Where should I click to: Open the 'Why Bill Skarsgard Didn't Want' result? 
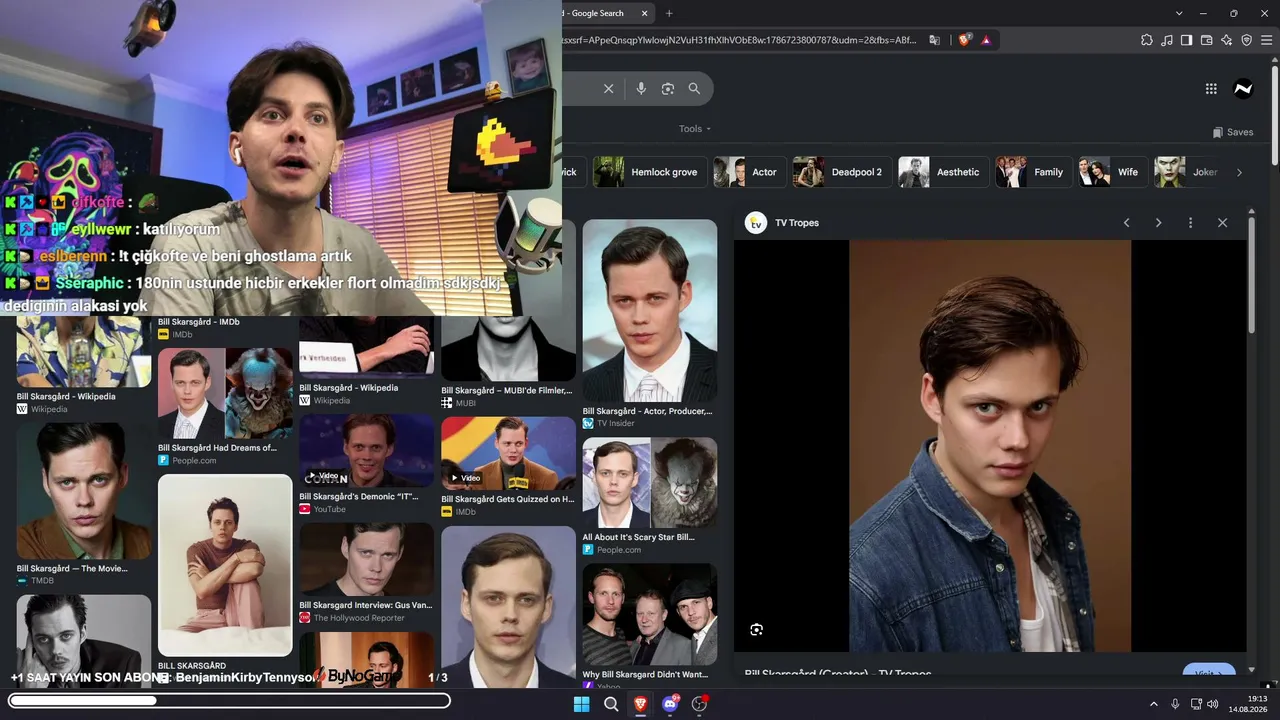click(650, 615)
